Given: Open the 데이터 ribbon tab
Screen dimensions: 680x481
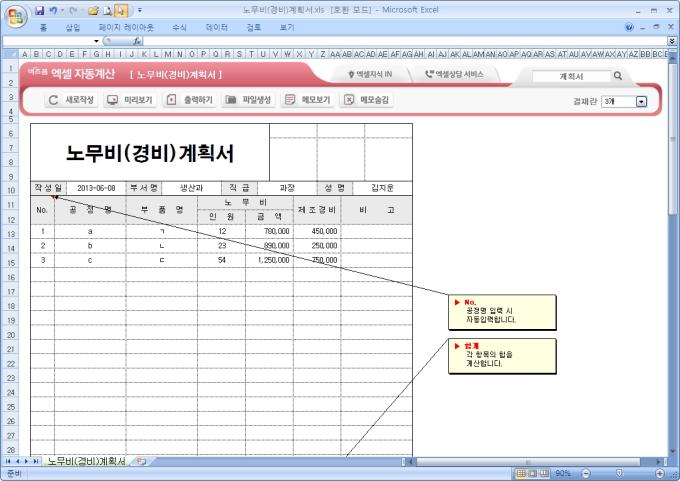Looking at the screenshot, I should (x=216, y=27).
